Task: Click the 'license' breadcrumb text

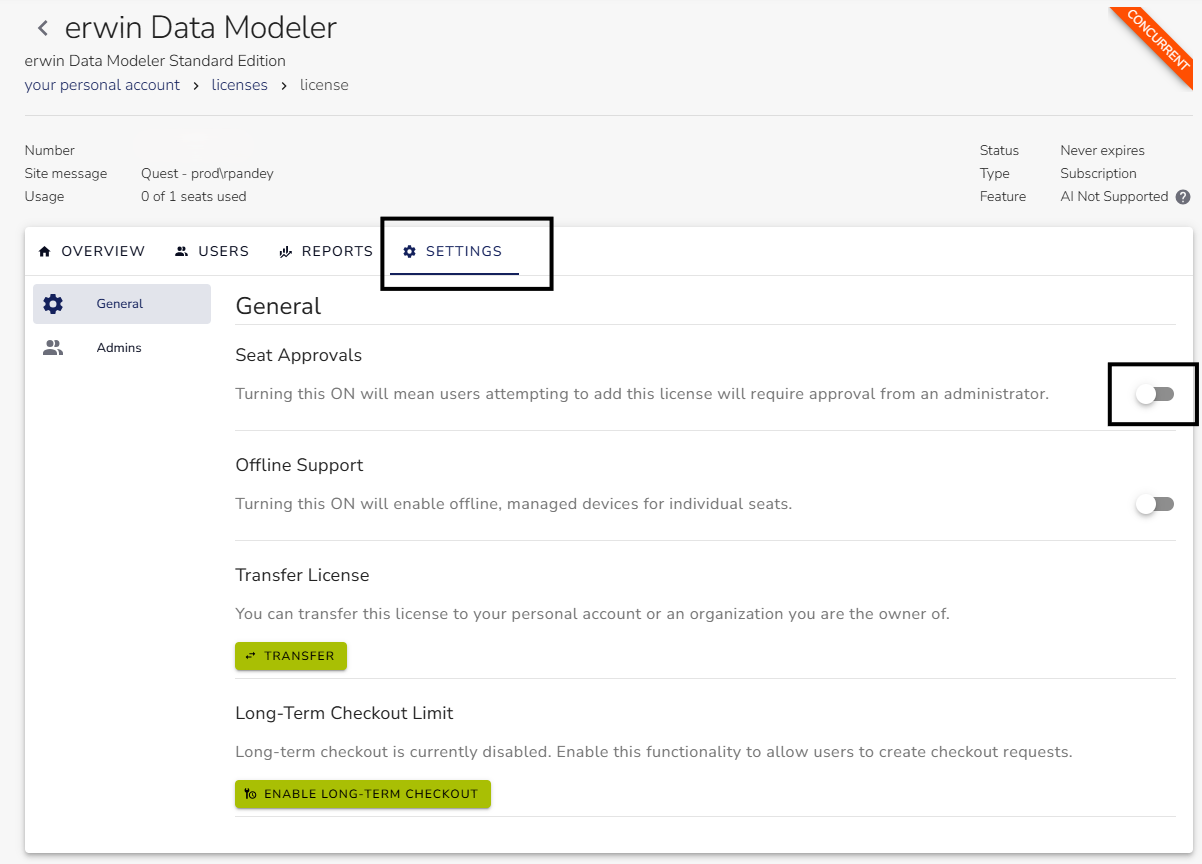Action: pyautogui.click(x=324, y=85)
